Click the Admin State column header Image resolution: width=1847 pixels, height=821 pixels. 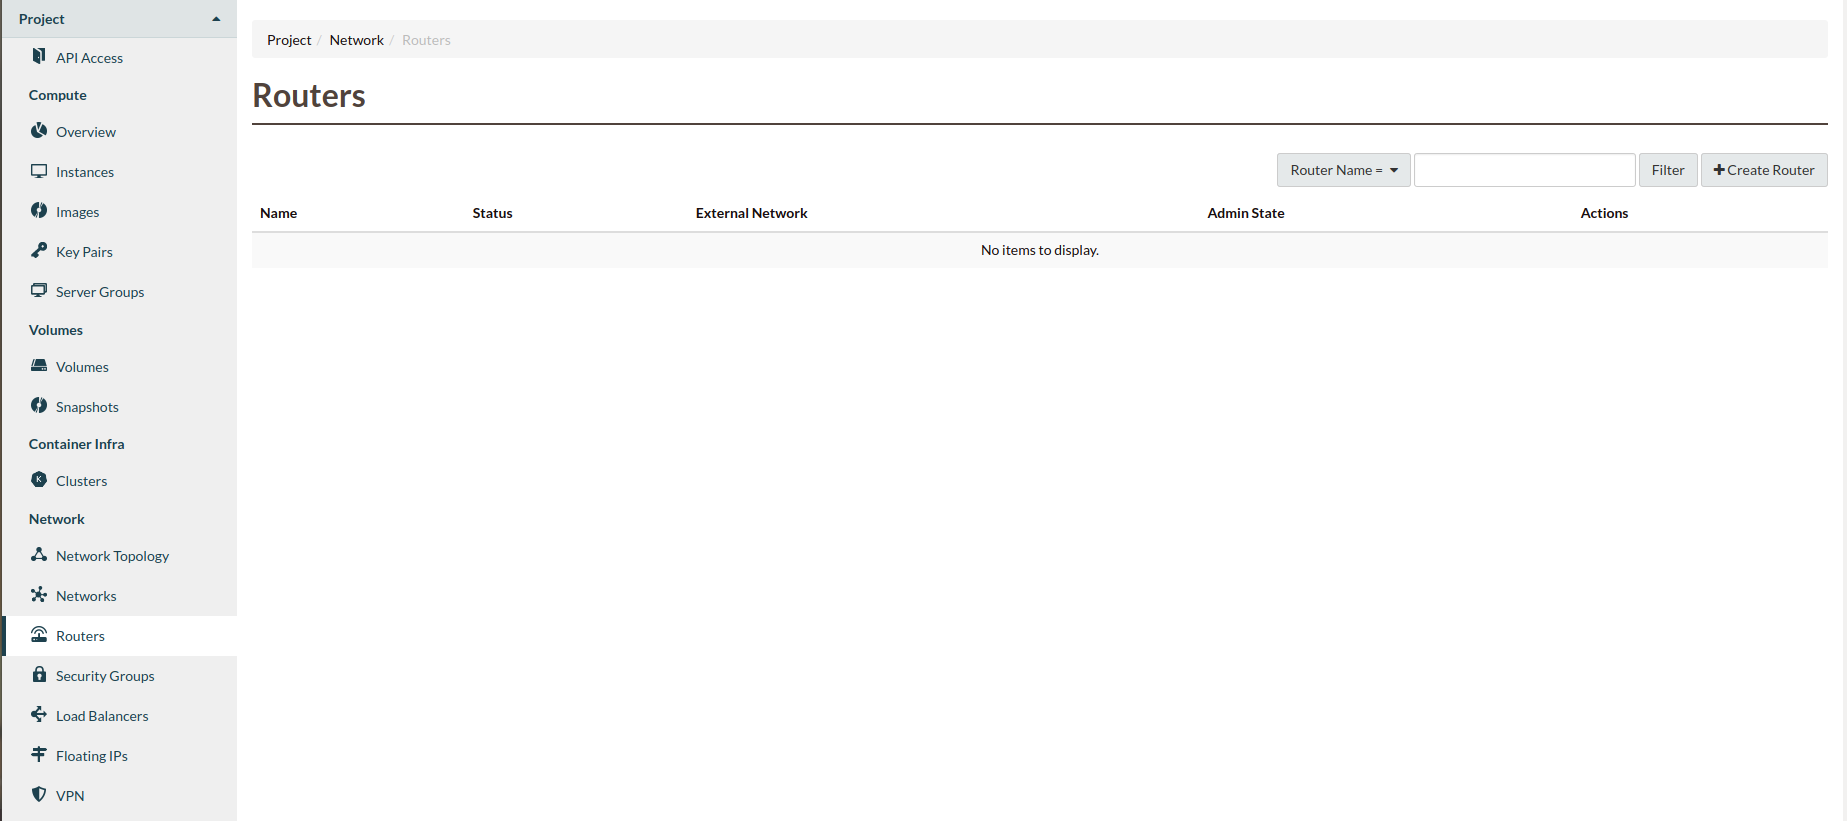(x=1245, y=213)
